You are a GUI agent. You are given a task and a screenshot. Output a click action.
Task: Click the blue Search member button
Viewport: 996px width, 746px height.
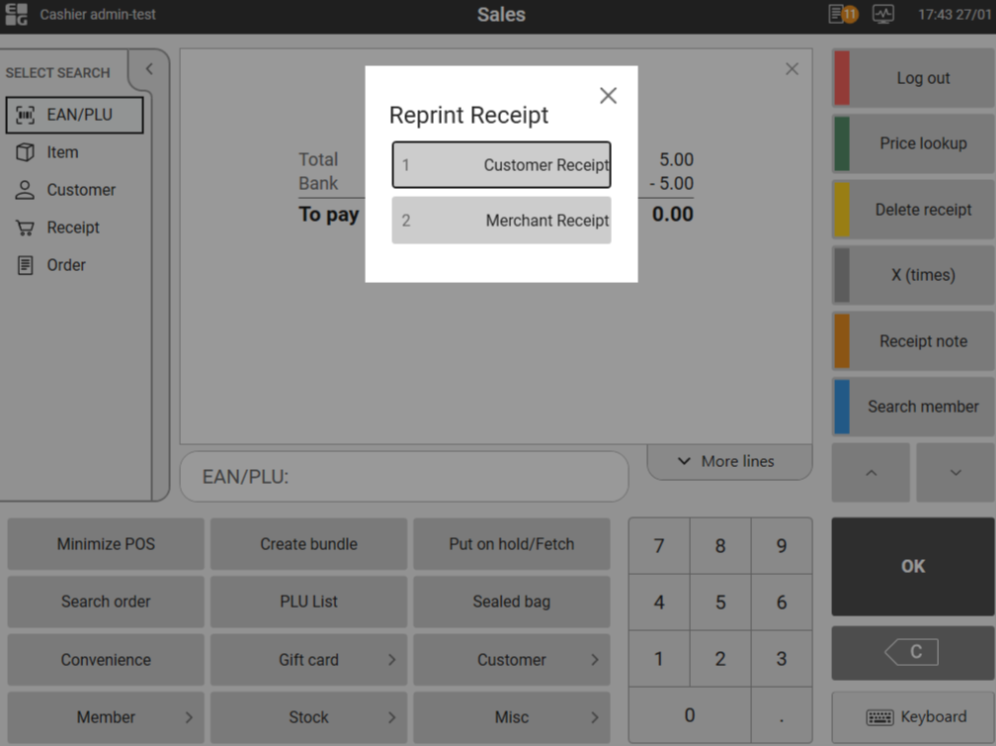[x=913, y=406]
